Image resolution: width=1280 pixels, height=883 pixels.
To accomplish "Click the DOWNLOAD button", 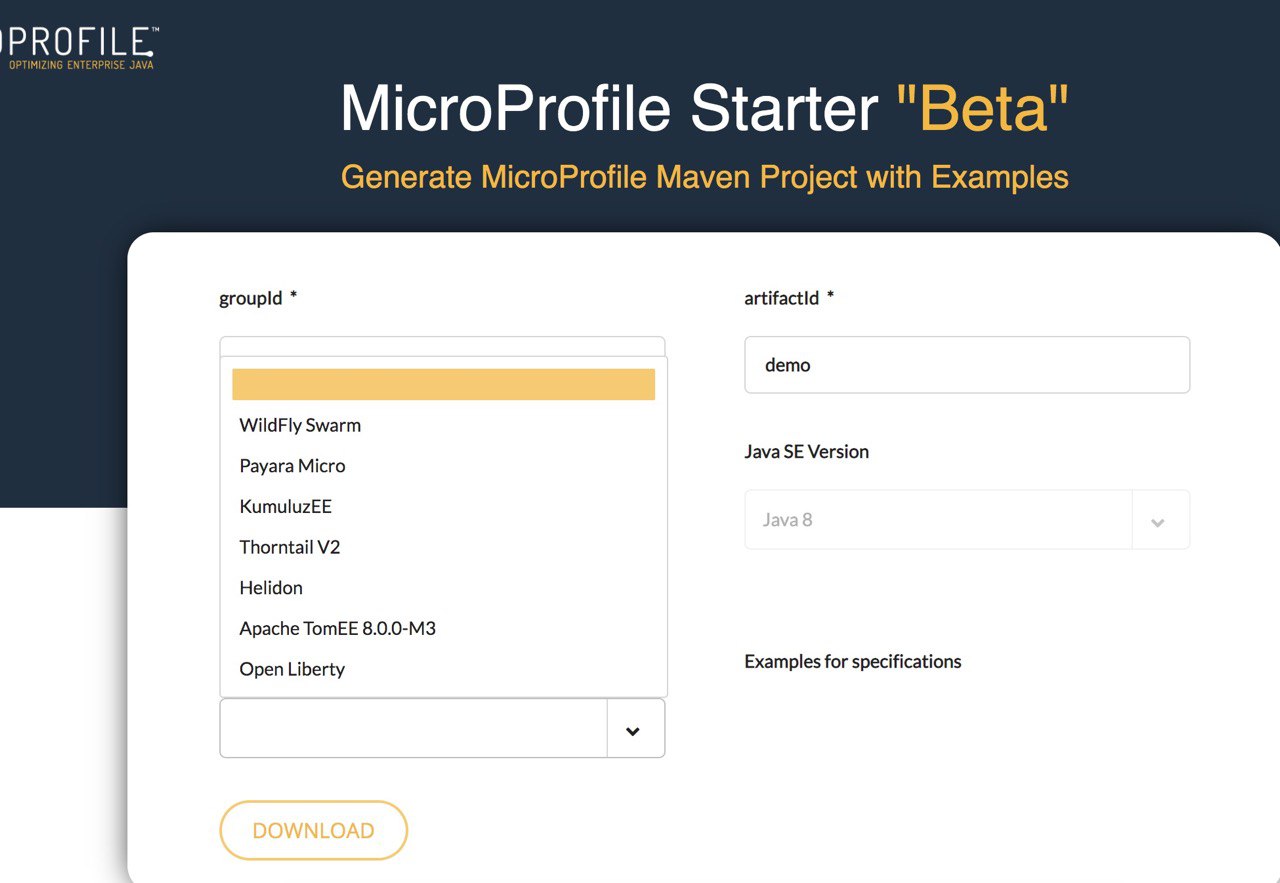I will tap(313, 830).
